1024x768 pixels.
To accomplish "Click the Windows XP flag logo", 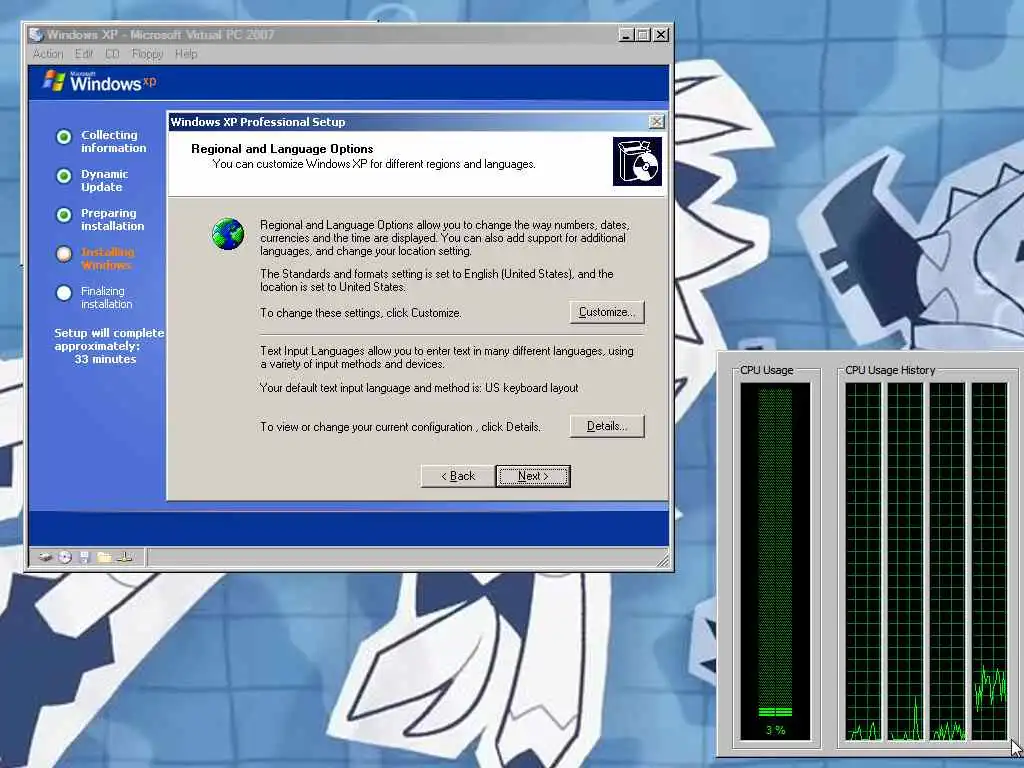I will (x=54, y=81).
